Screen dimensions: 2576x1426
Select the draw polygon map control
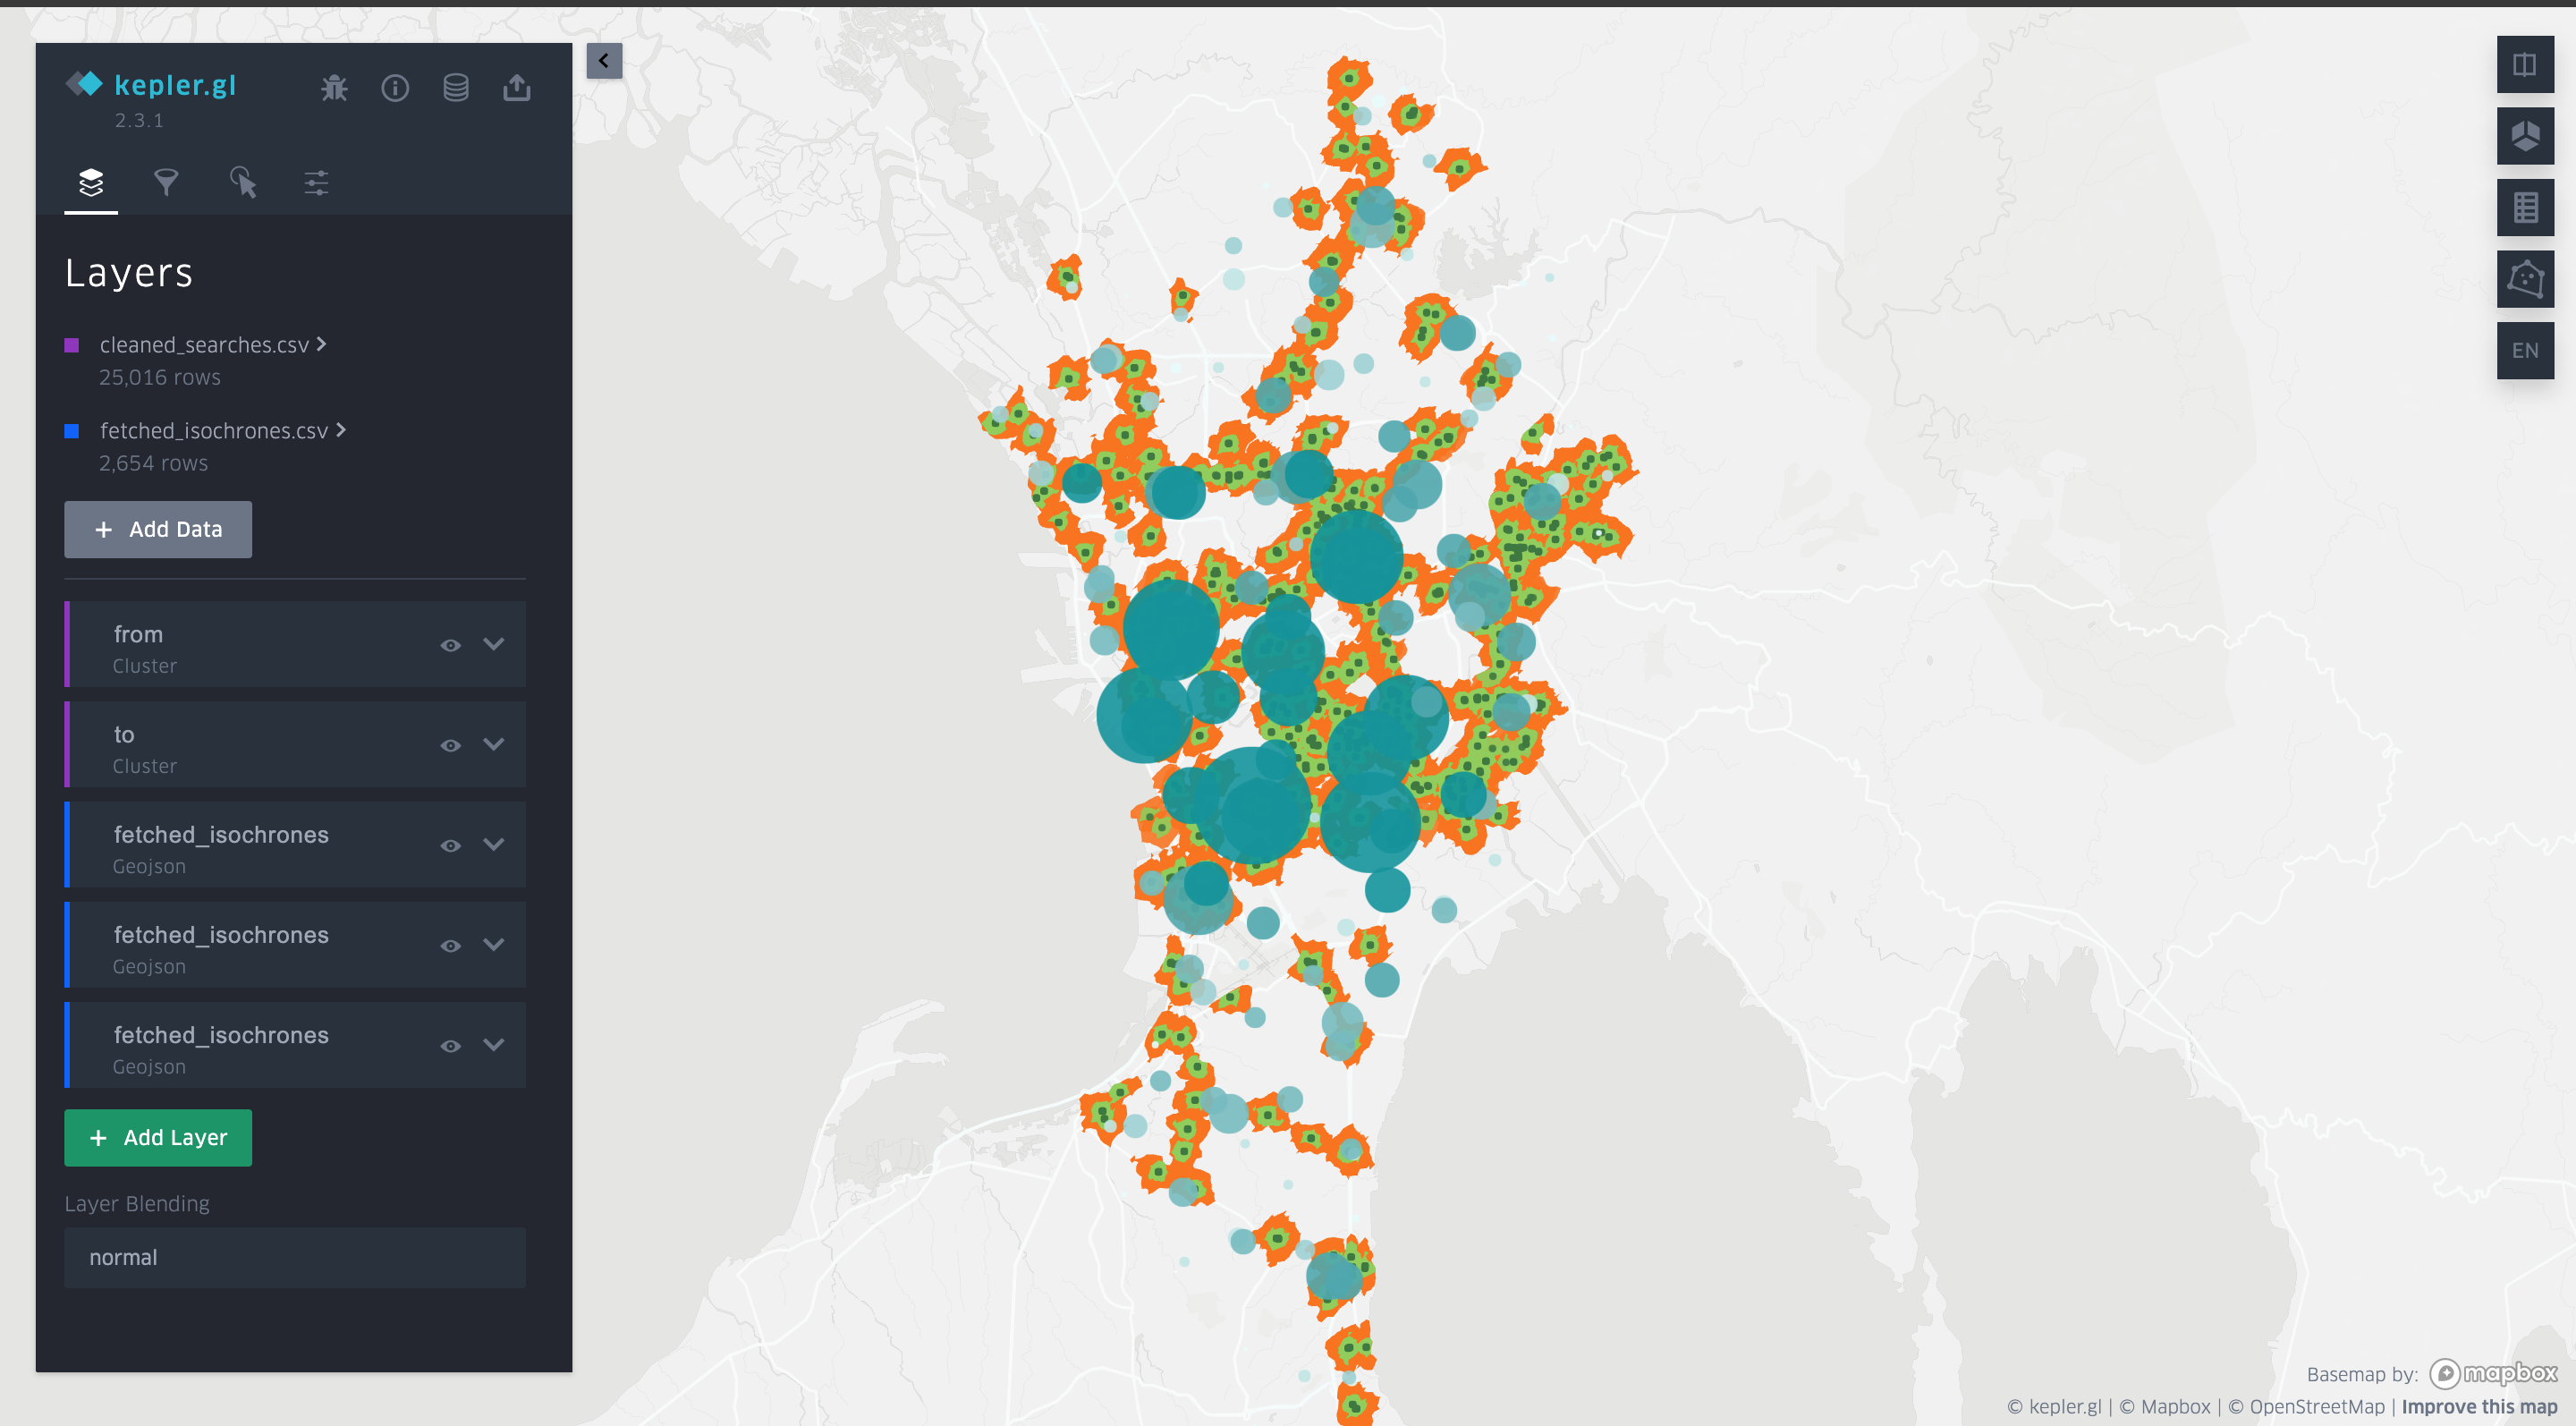pyautogui.click(x=2525, y=278)
